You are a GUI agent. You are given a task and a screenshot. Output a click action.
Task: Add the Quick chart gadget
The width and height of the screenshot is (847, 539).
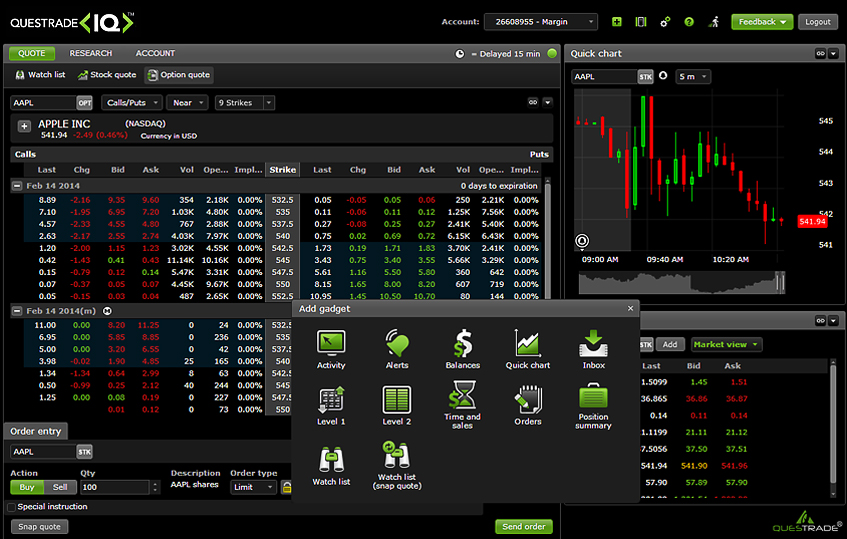pyautogui.click(x=528, y=349)
